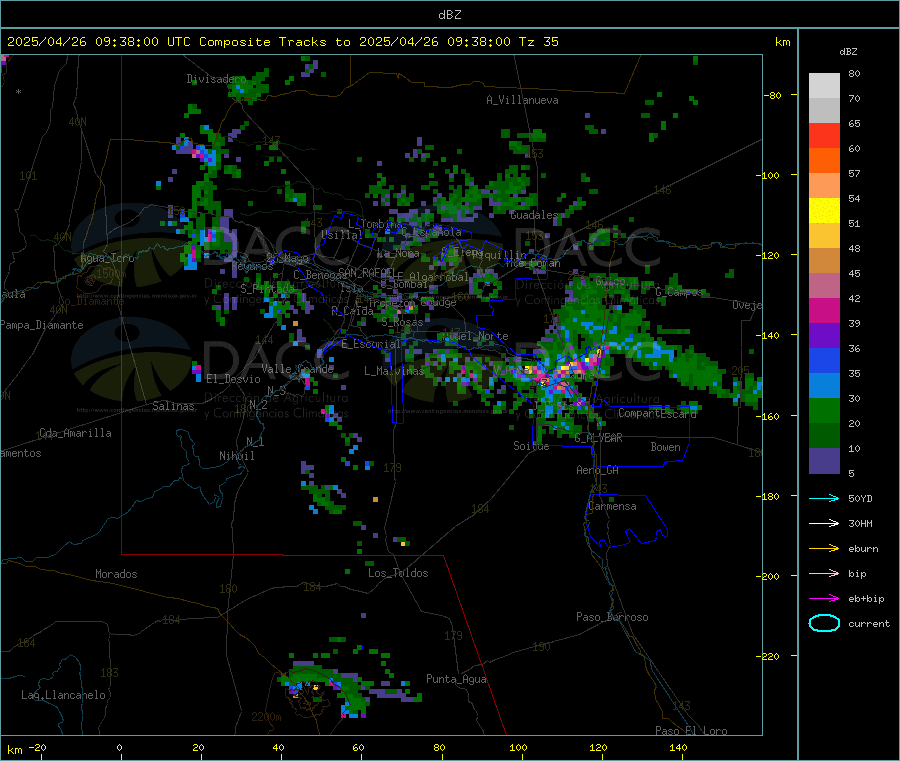Click the Paso_El_Loro place label

[691, 731]
